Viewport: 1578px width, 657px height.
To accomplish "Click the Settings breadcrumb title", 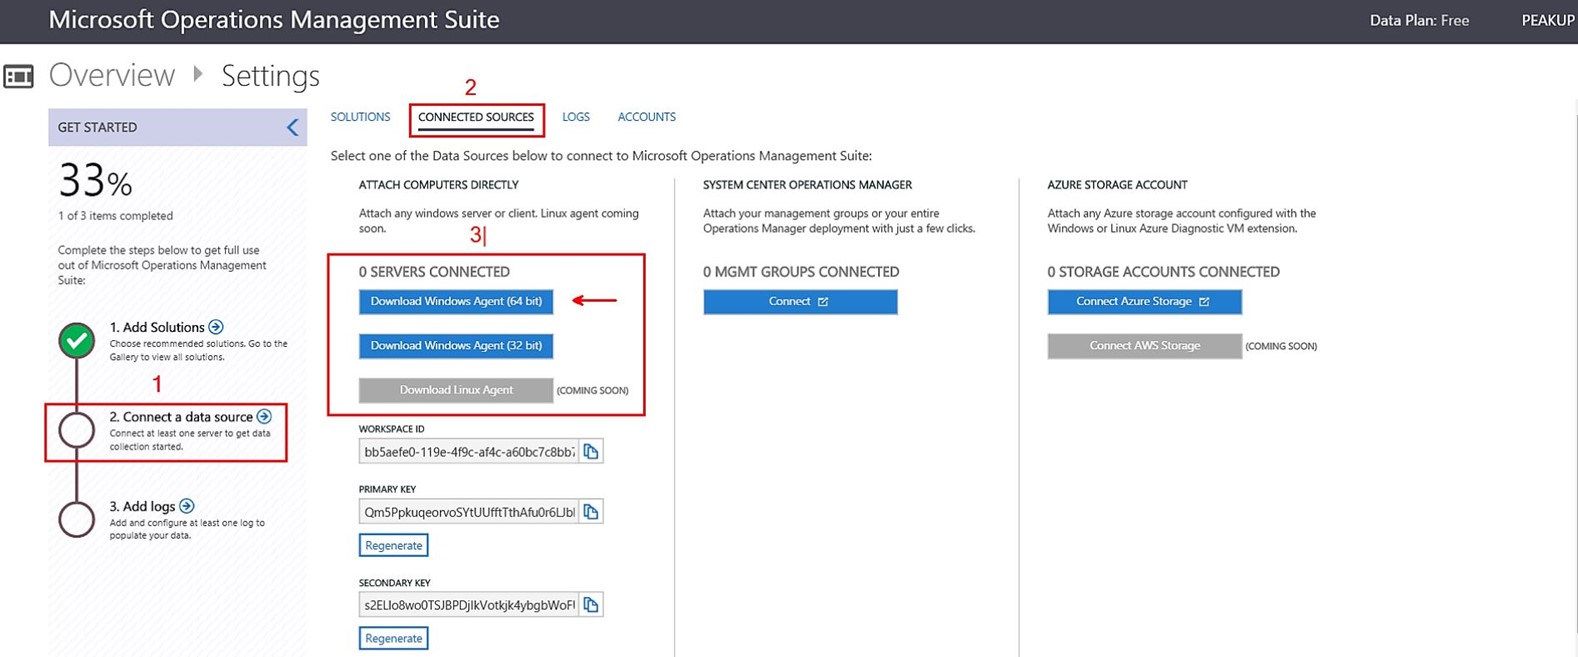I will pos(271,76).
